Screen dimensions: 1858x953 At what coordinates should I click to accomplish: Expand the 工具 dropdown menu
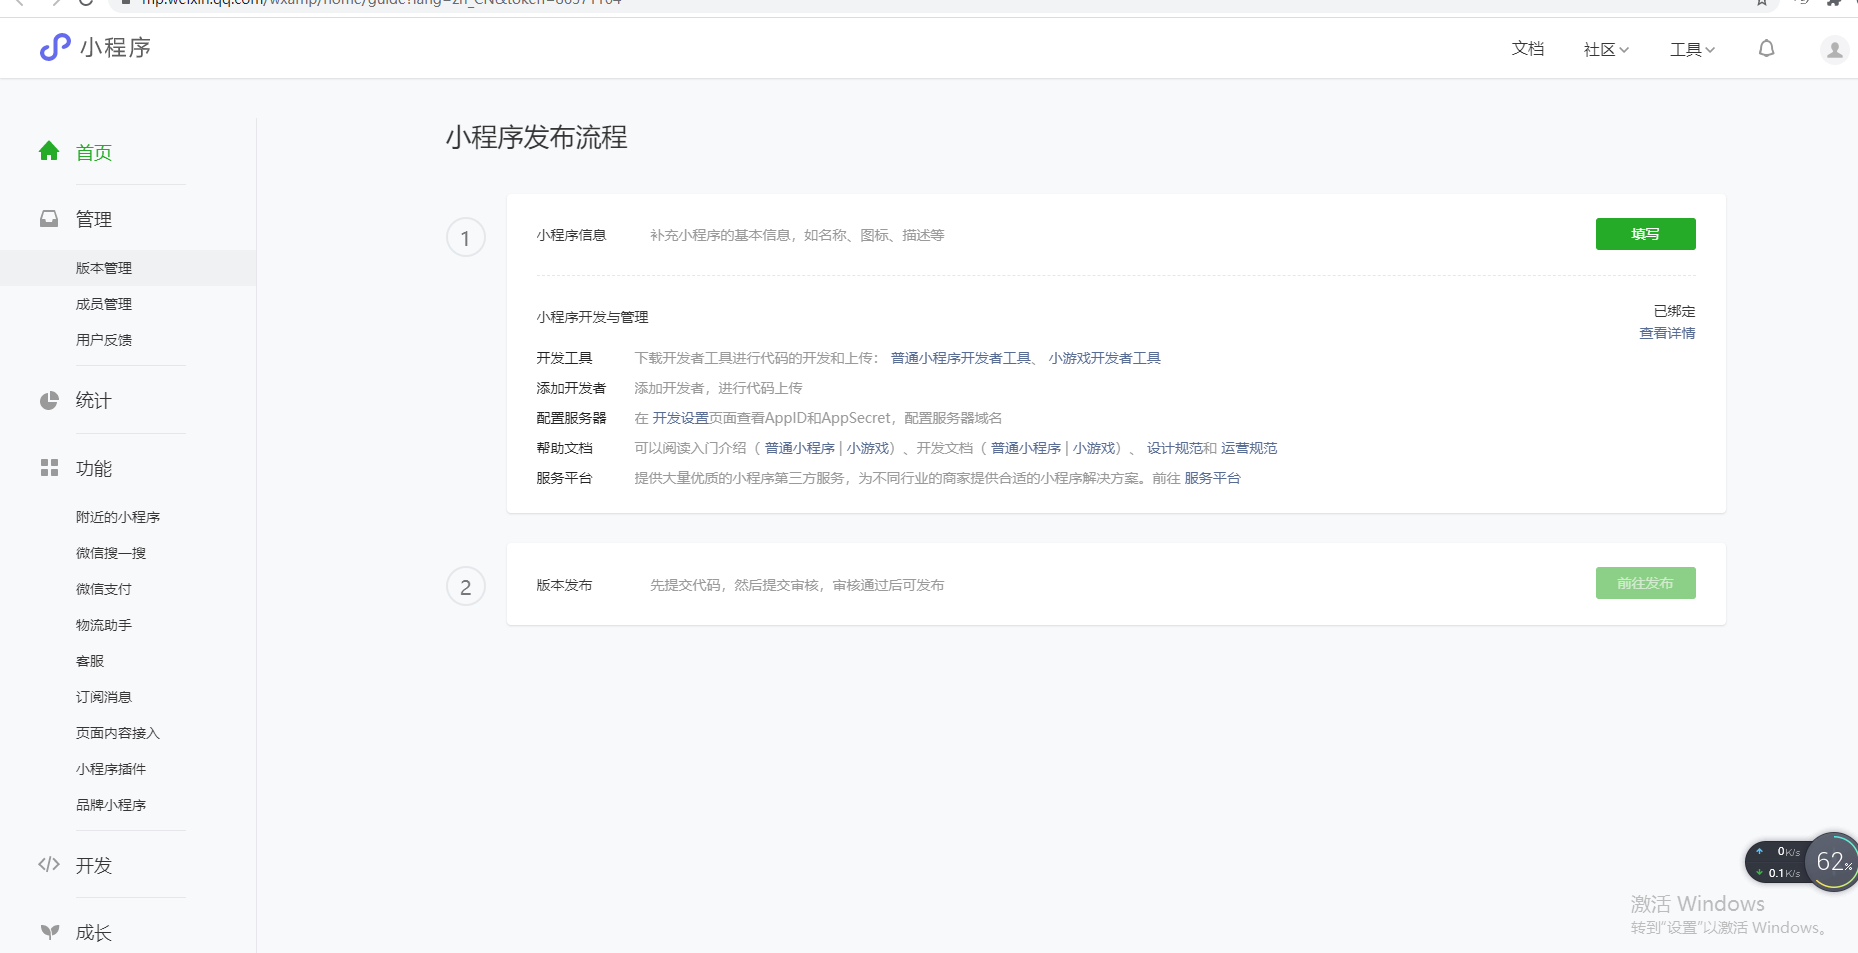coord(1692,49)
